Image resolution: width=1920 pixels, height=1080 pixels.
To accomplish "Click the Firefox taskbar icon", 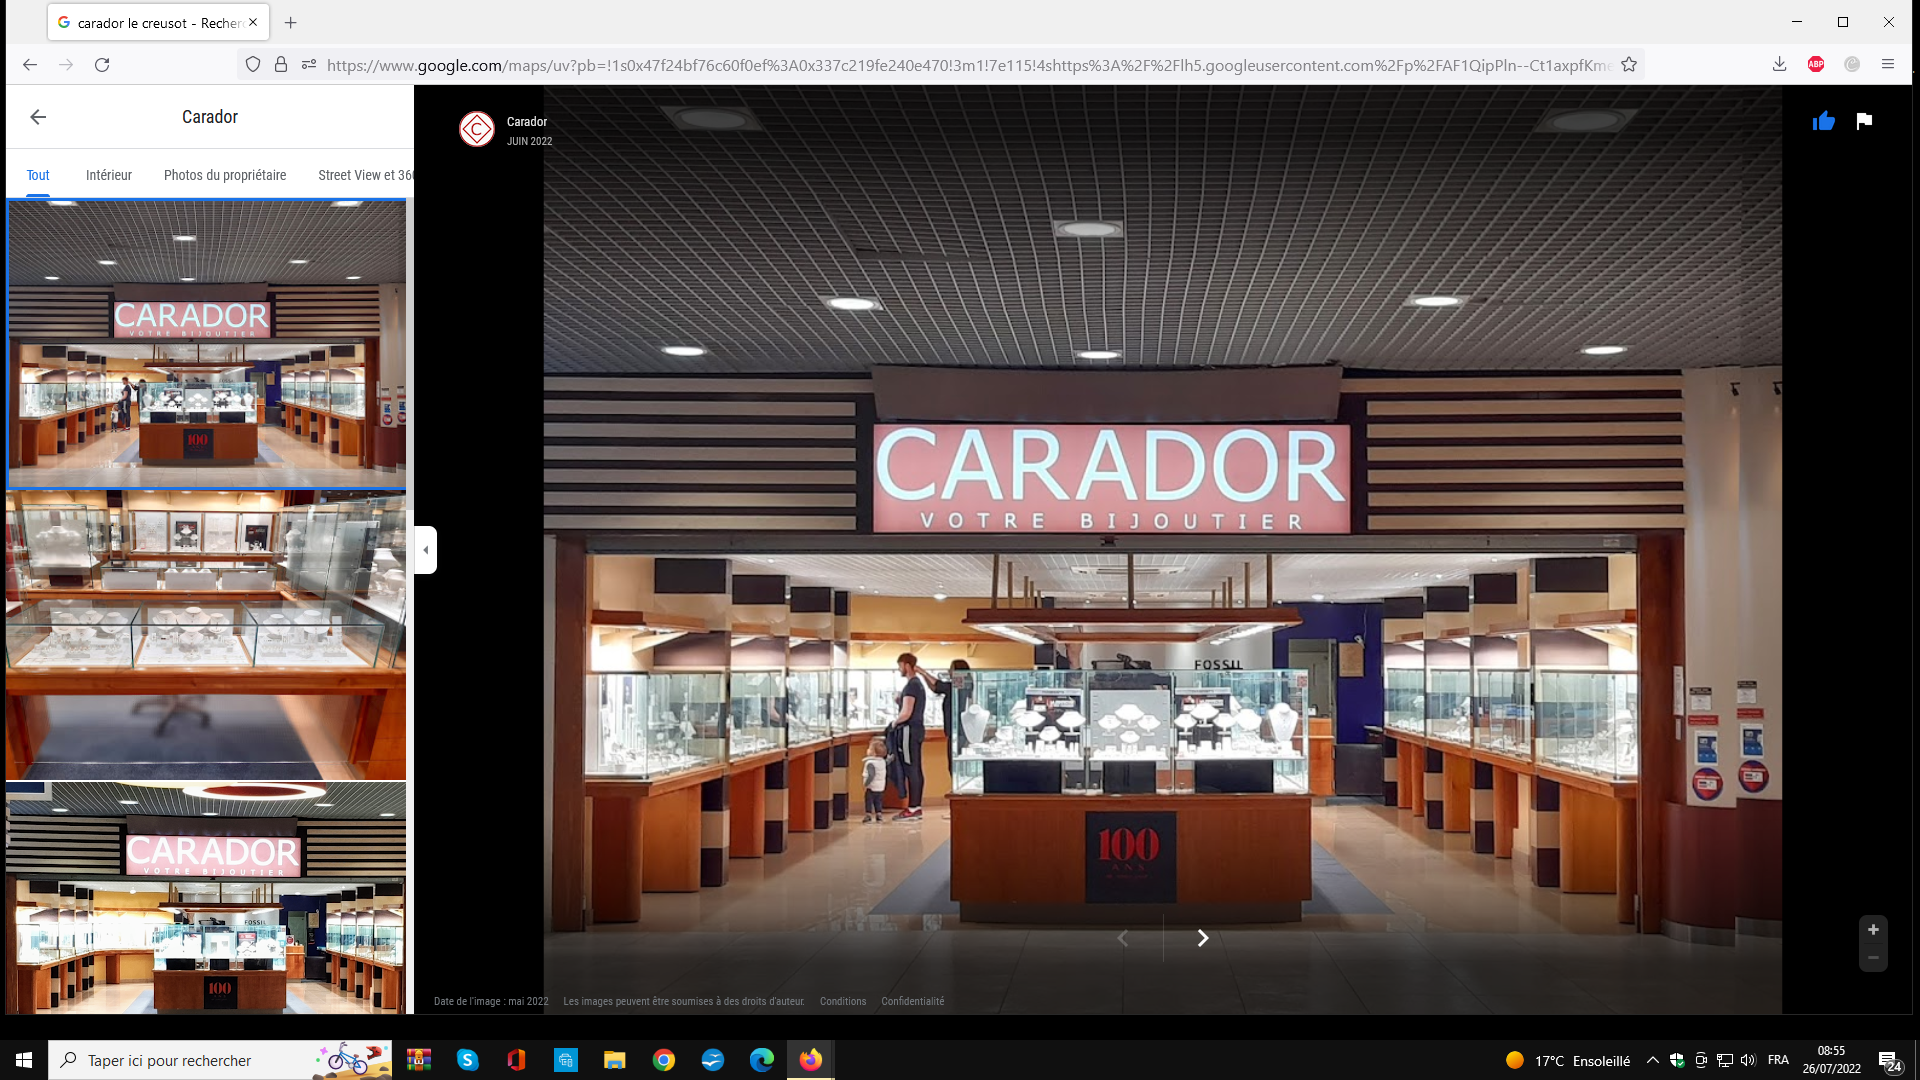I will click(811, 1060).
